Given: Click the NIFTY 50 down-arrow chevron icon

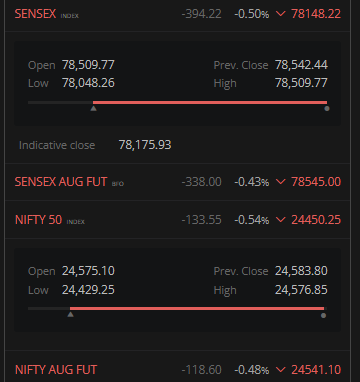Looking at the screenshot, I should [281, 220].
